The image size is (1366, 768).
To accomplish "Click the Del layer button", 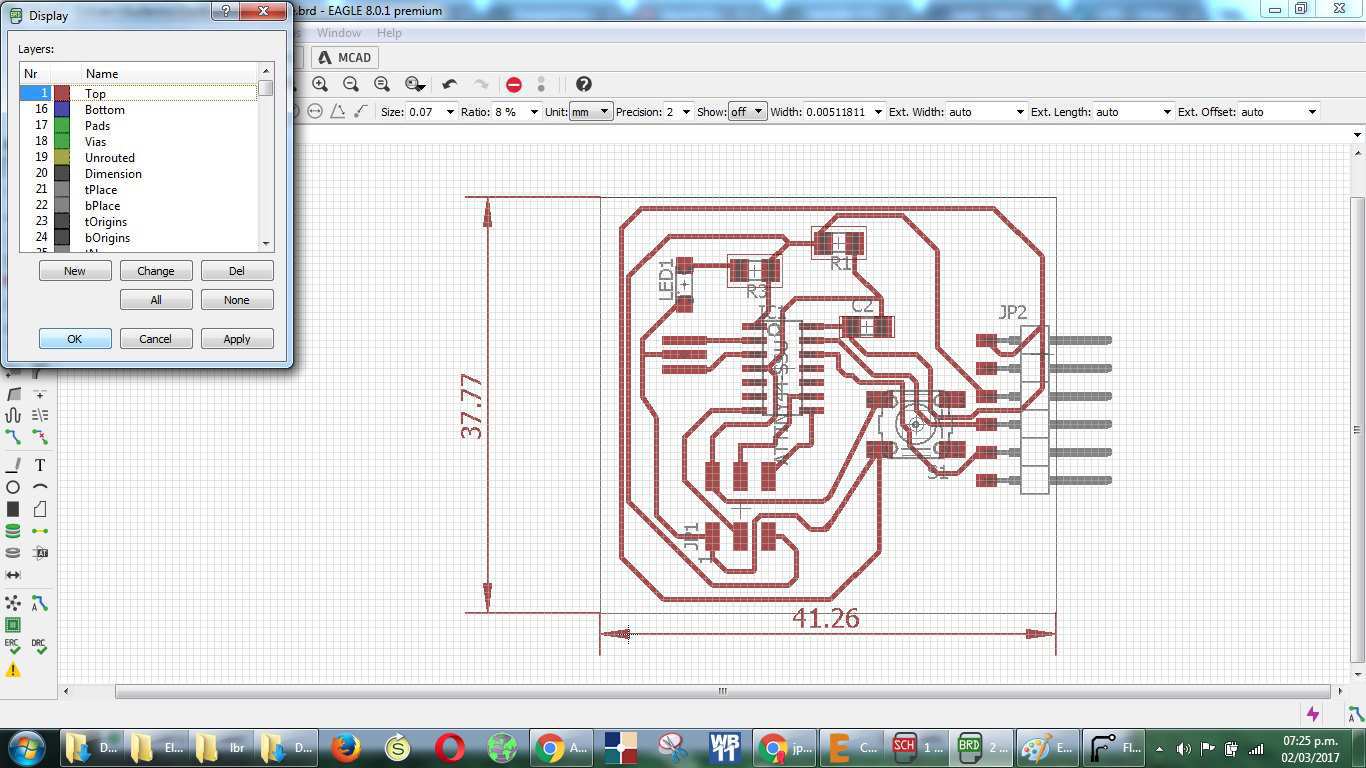I will [x=237, y=271].
